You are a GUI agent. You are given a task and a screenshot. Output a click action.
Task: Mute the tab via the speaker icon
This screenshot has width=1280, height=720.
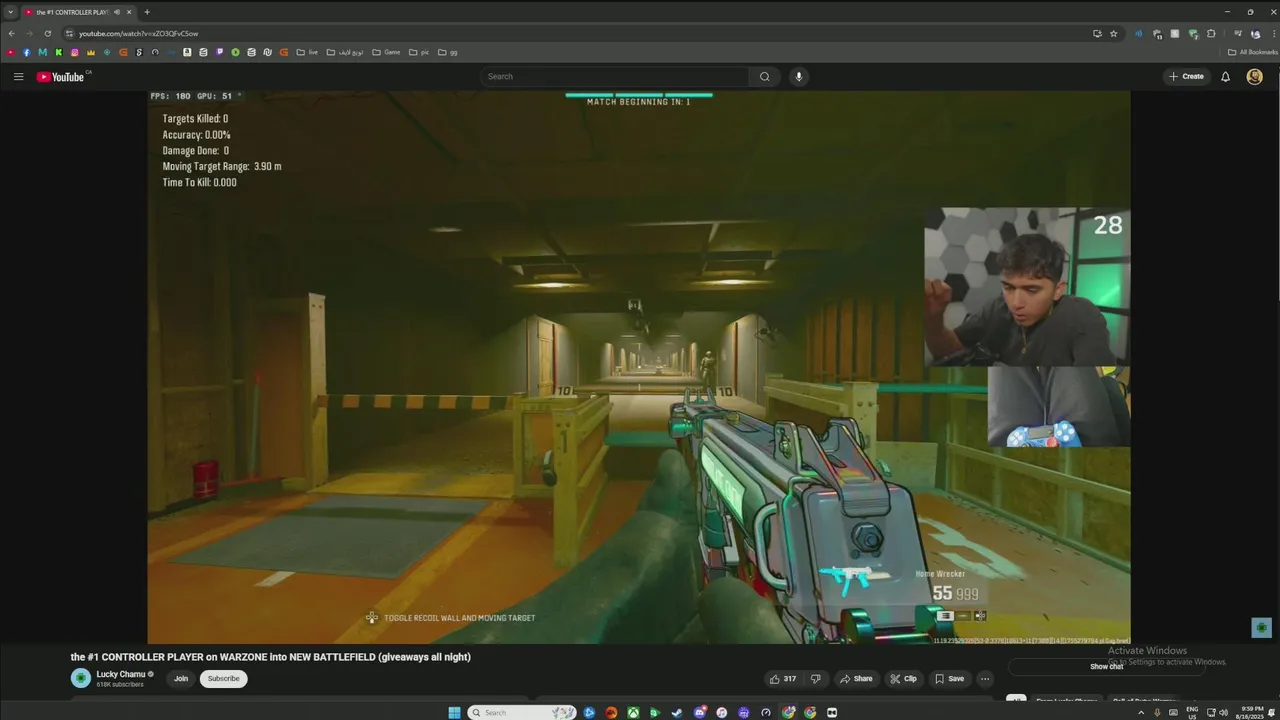coord(117,12)
